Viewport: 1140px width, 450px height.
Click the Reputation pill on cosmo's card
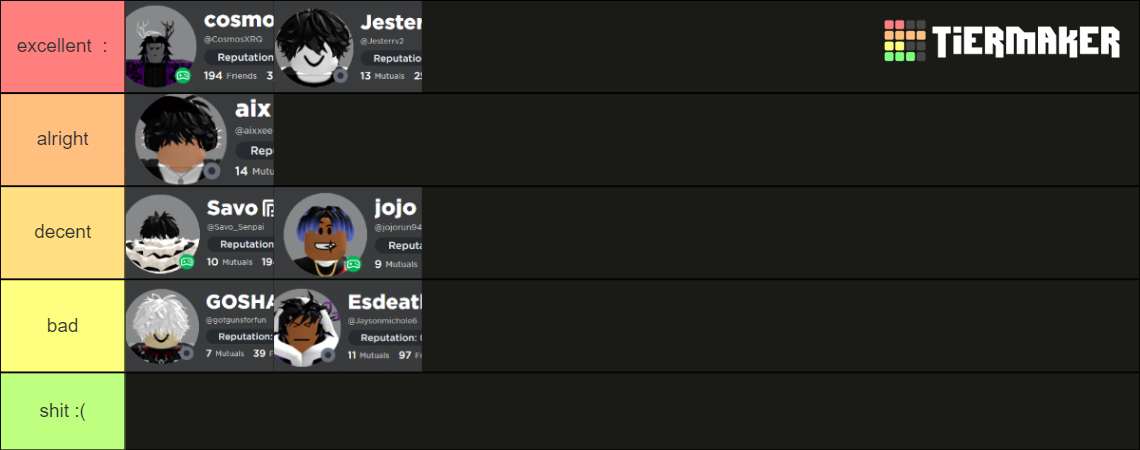[240, 58]
